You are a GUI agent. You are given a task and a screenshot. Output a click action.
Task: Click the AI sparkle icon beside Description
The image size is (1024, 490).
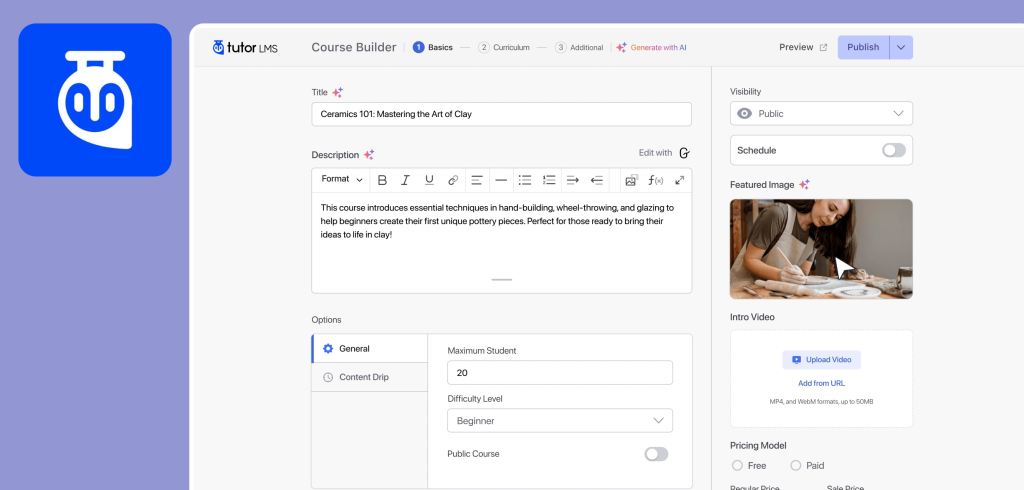pyautogui.click(x=369, y=155)
